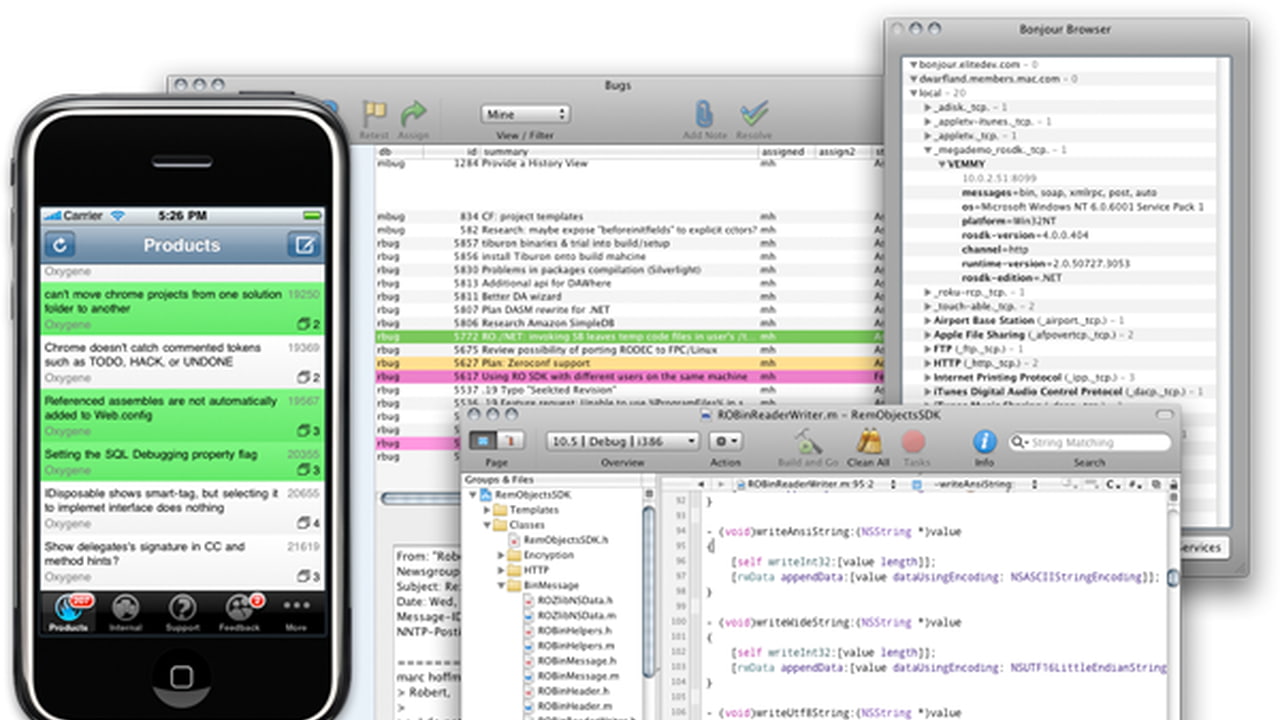Select bug 5811 Better DA wizard
1280x720 pixels.
(x=628, y=297)
